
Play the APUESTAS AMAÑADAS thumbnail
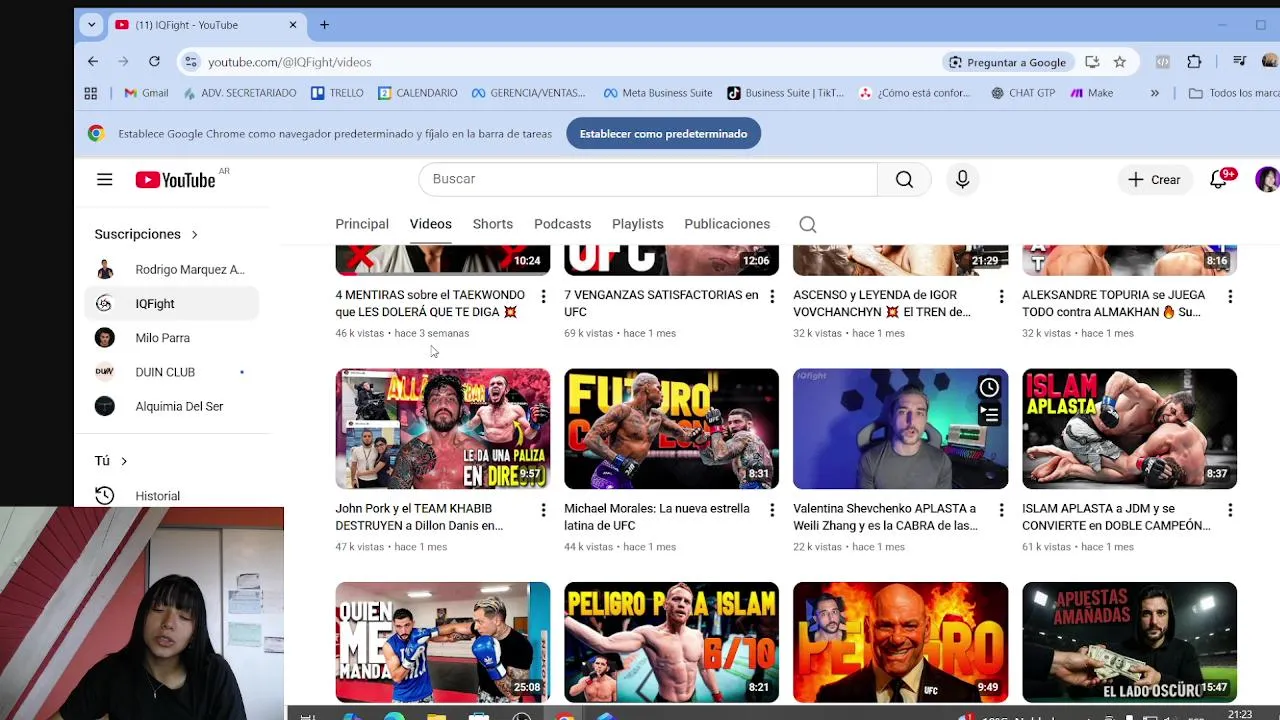[x=1129, y=642]
